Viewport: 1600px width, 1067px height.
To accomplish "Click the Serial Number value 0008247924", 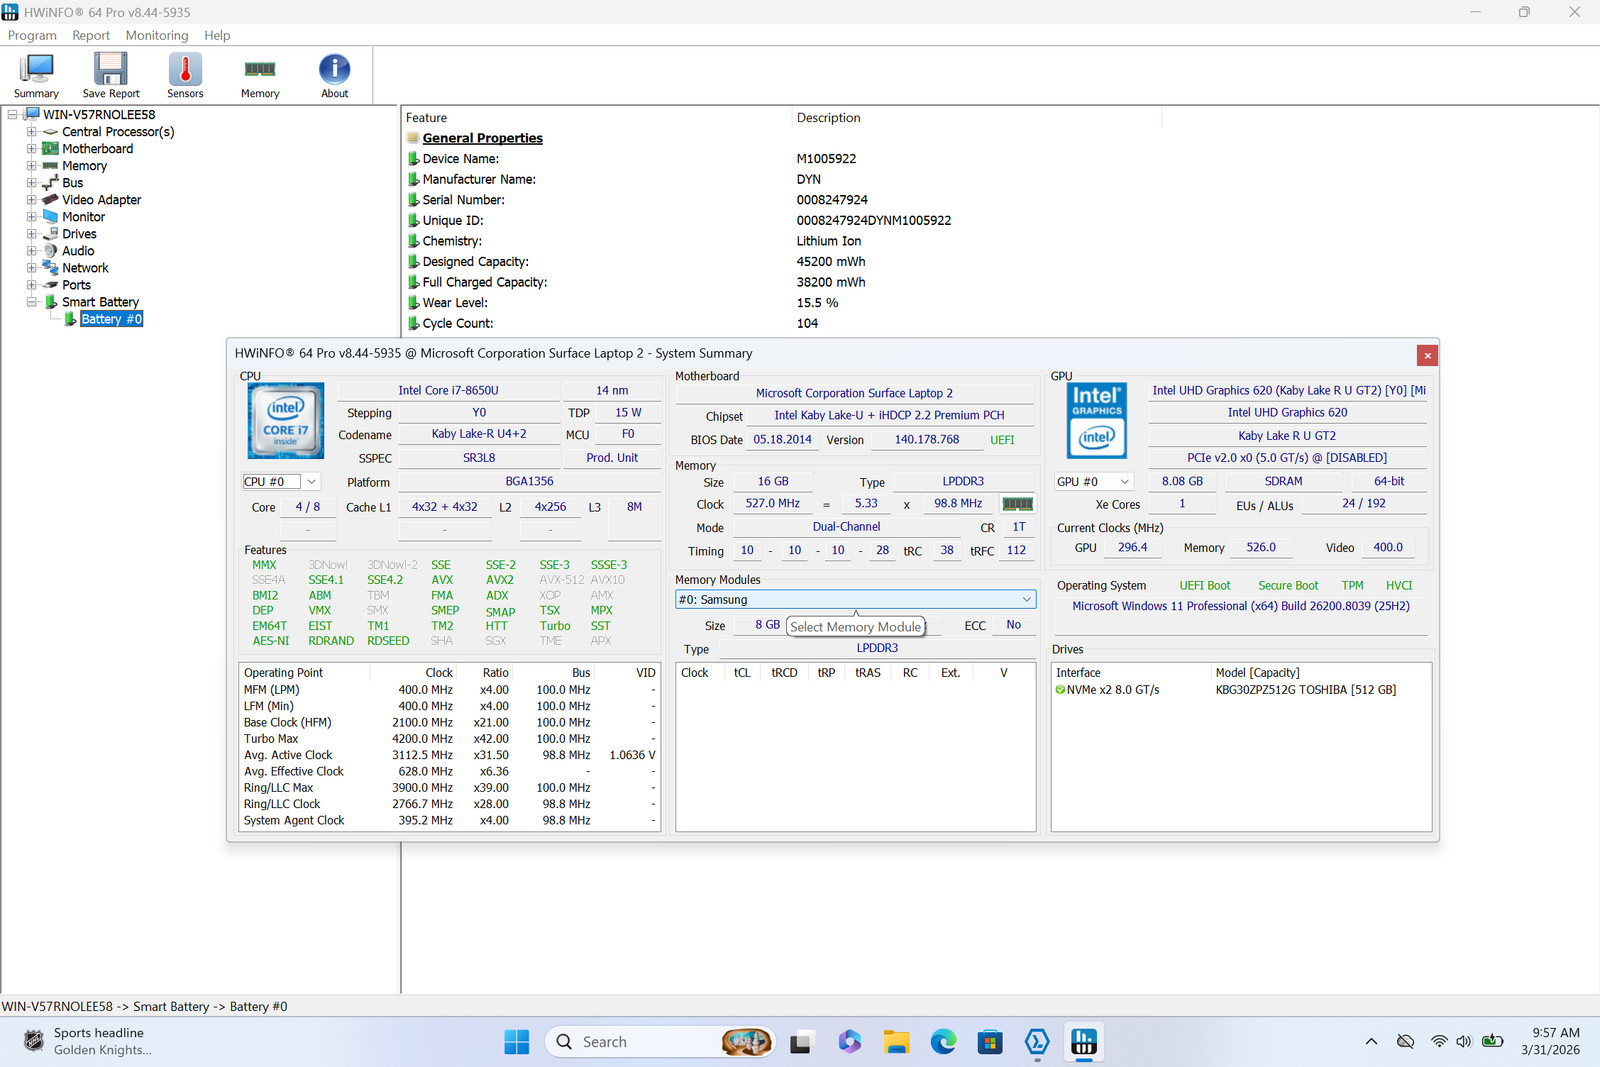I will [832, 200].
